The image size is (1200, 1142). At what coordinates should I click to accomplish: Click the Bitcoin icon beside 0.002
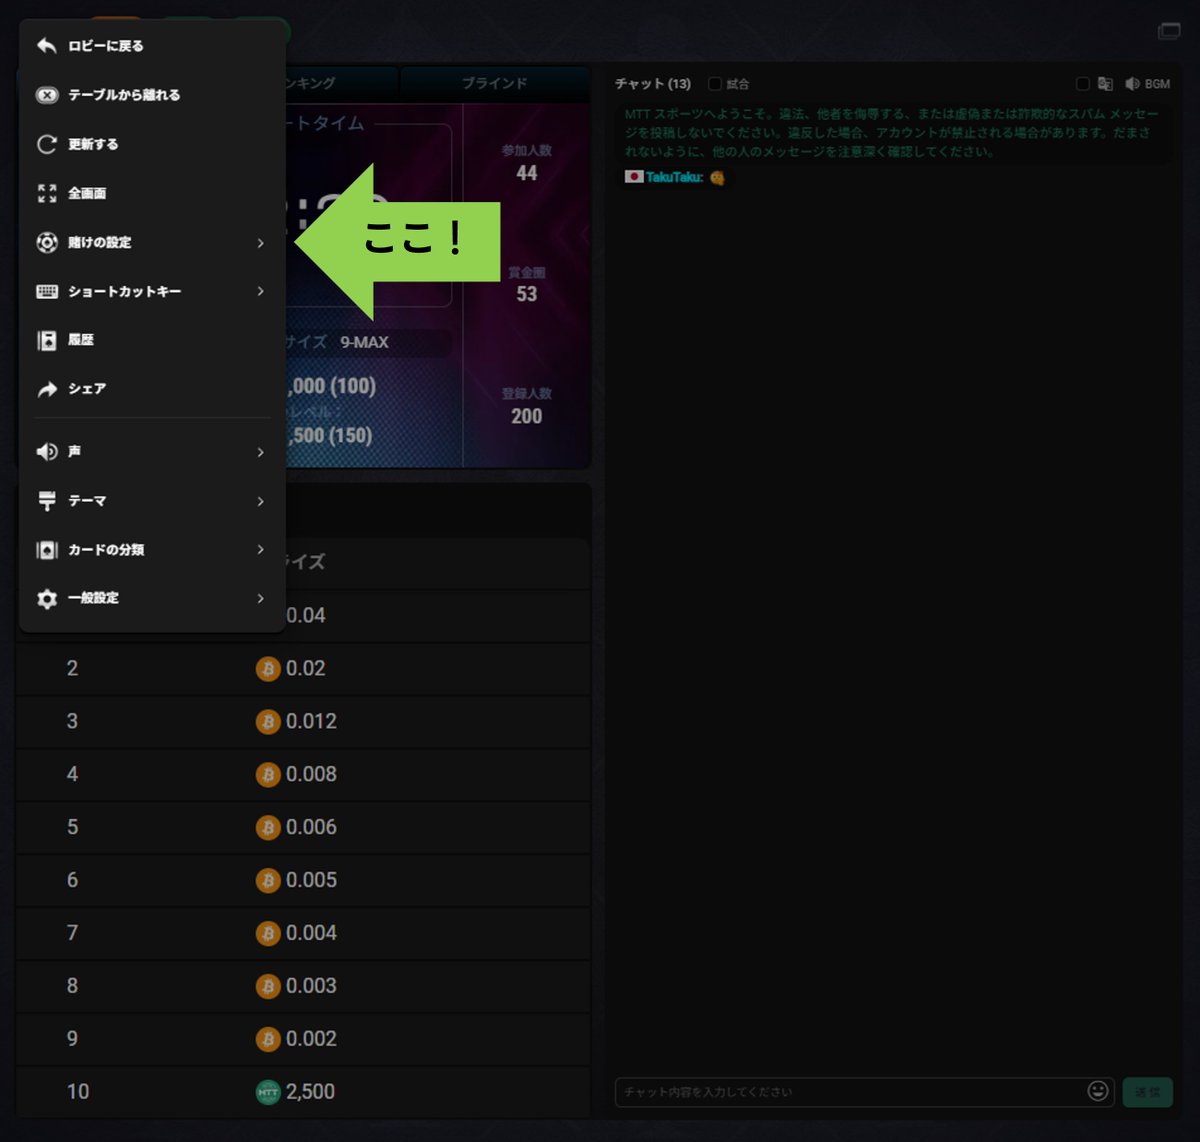(268, 1040)
